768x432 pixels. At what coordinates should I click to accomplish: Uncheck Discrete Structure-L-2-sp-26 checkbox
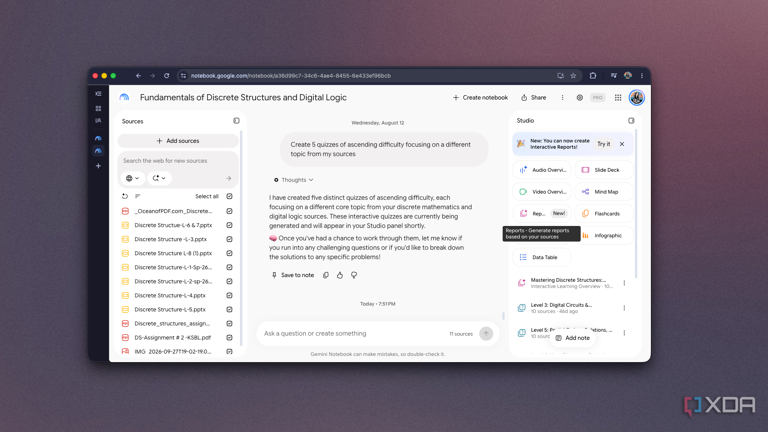pyautogui.click(x=229, y=282)
